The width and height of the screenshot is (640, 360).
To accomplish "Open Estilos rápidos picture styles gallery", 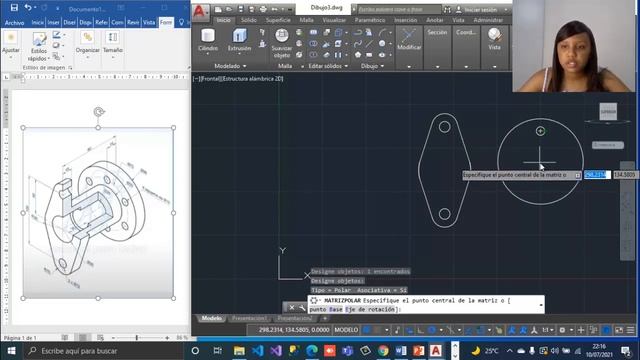I will 39,47.
